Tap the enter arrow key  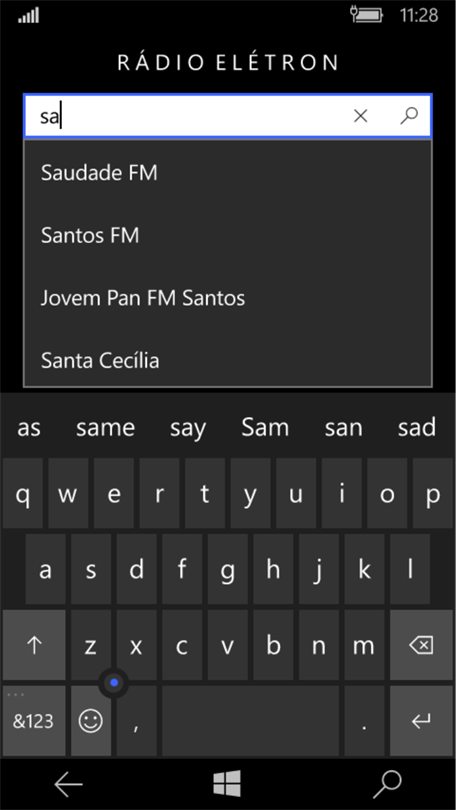421,720
